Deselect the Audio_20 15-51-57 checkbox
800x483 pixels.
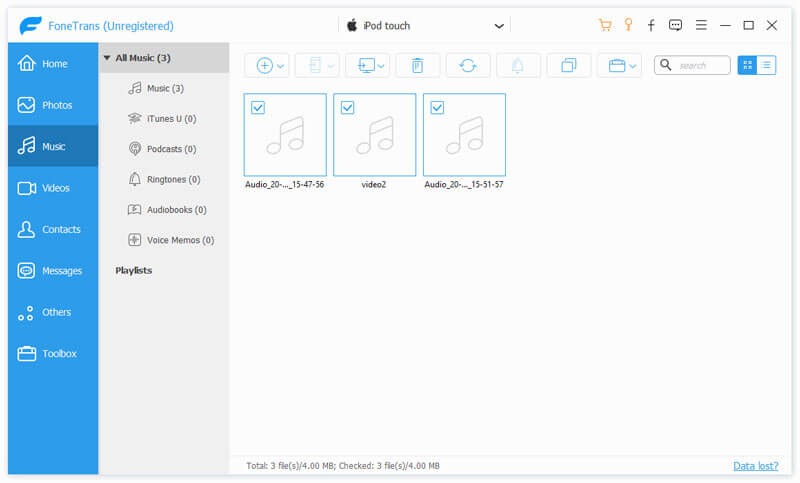click(437, 108)
